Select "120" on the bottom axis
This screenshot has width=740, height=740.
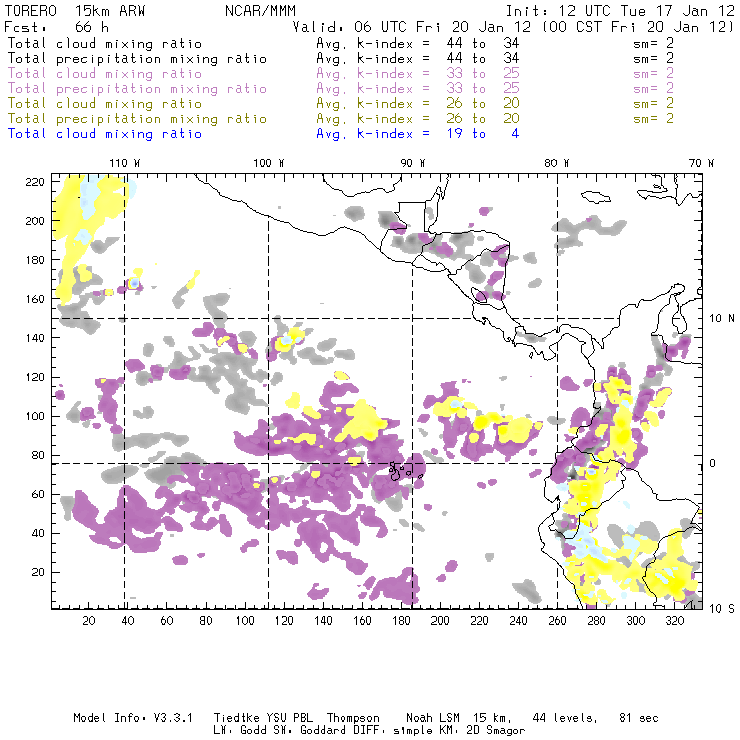click(284, 621)
